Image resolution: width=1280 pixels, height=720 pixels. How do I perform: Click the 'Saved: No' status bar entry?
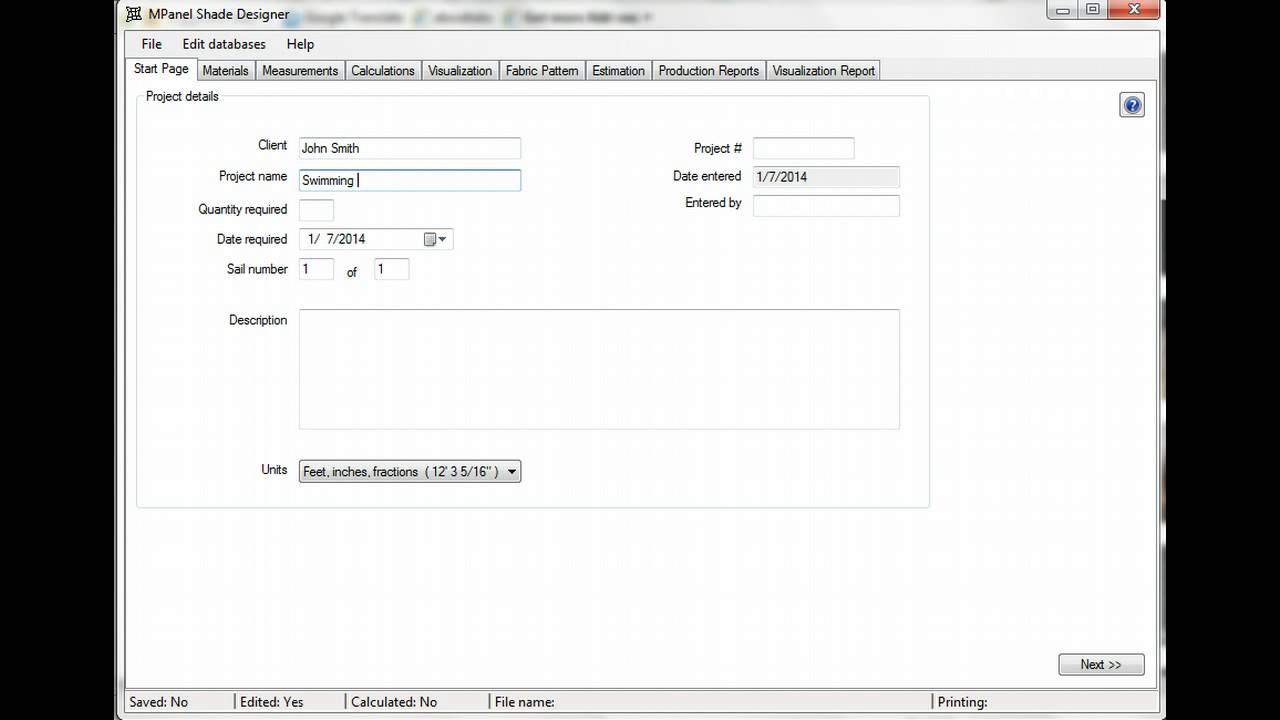(159, 702)
